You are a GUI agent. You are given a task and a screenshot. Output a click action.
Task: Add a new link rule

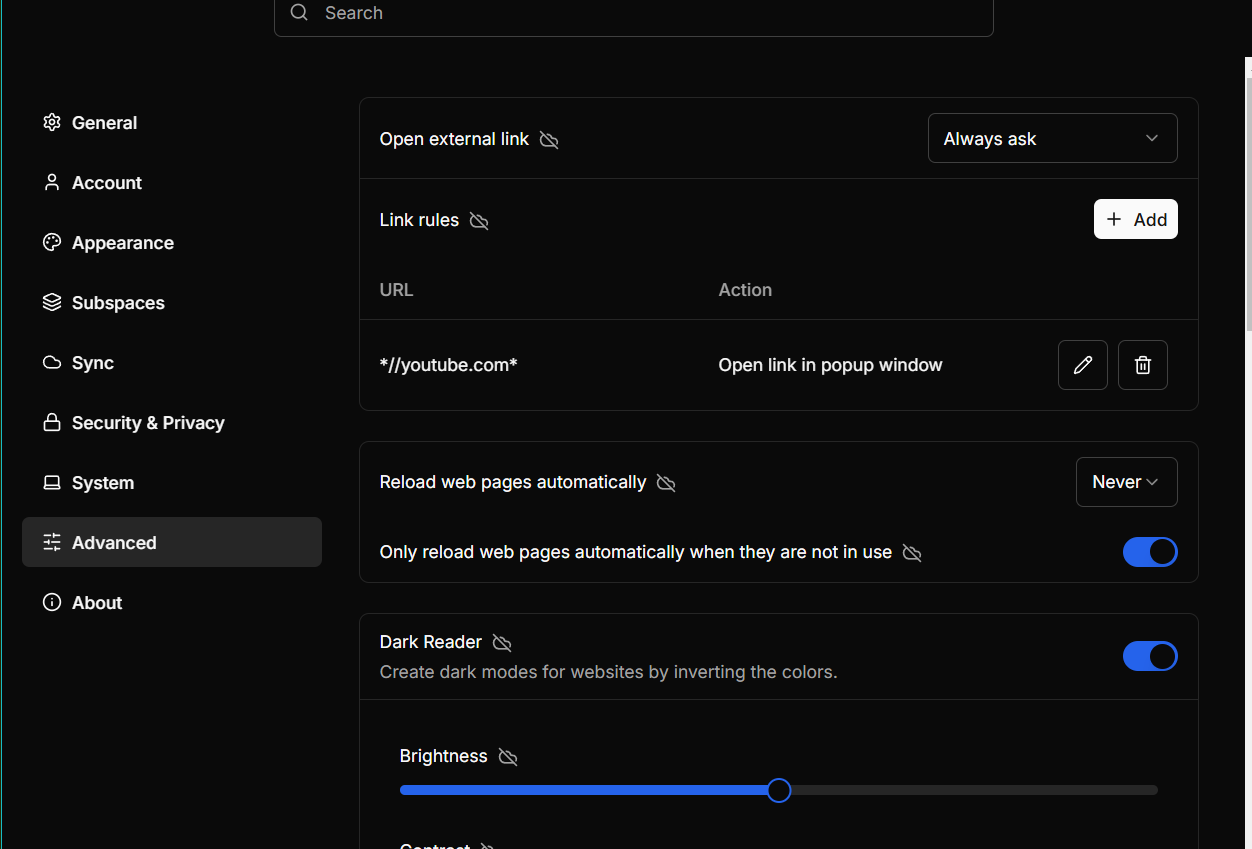click(x=1135, y=220)
